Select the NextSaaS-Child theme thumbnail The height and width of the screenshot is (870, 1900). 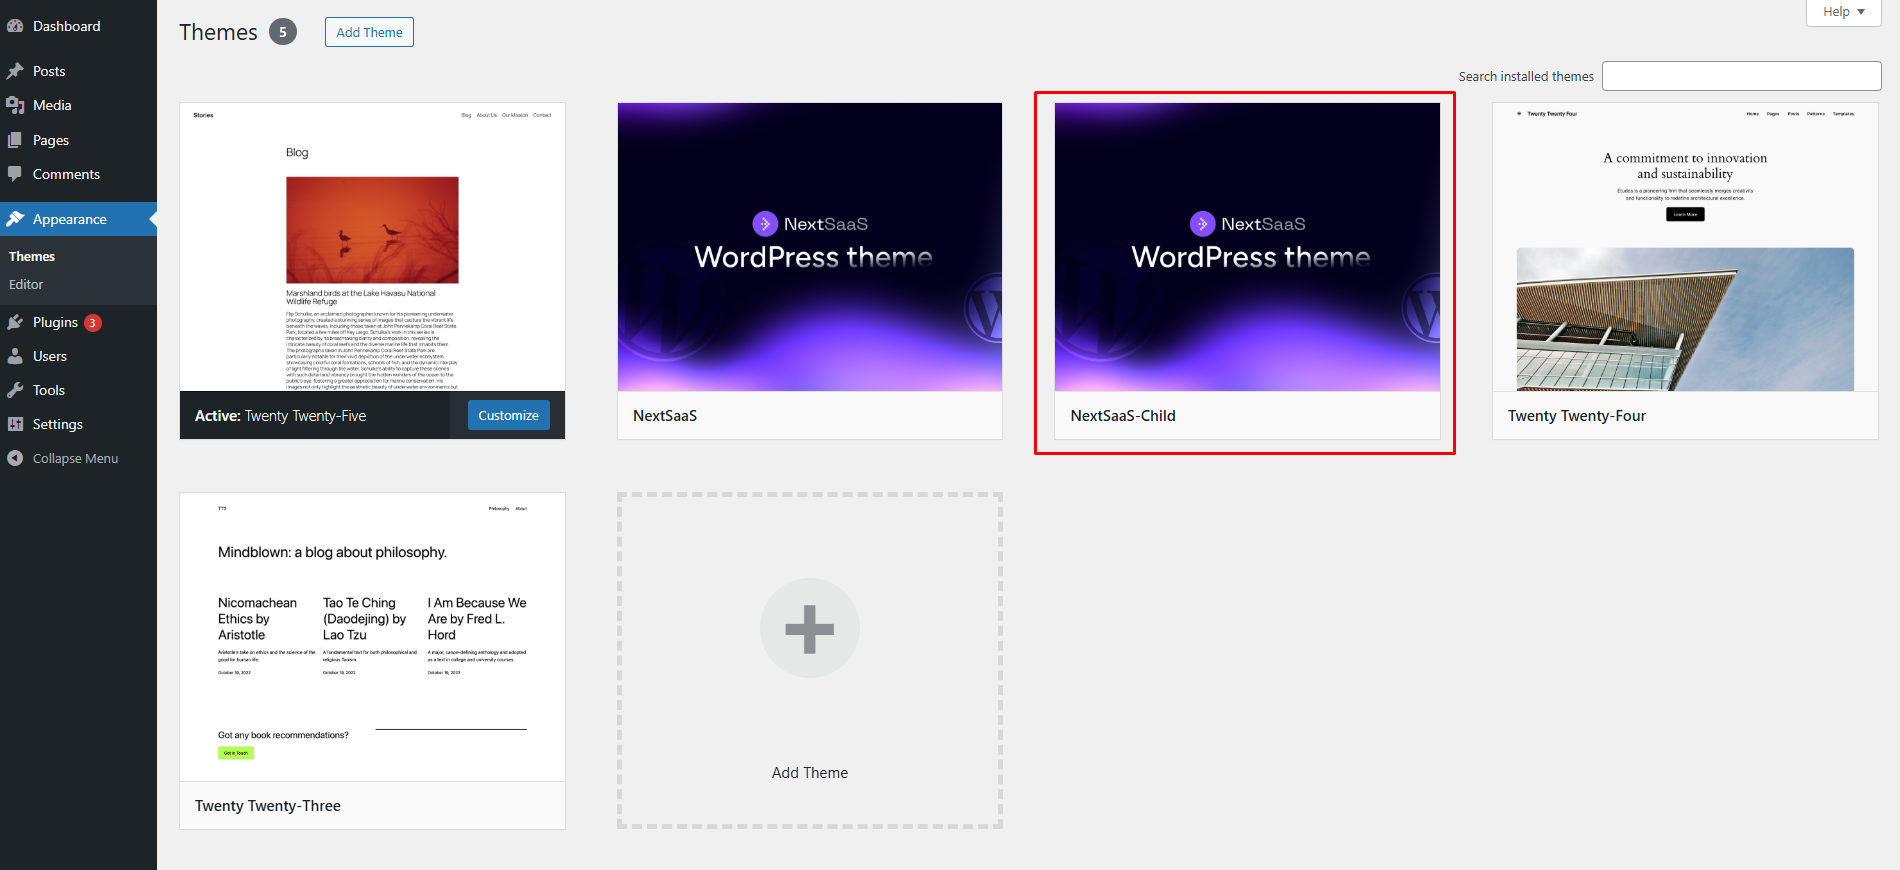pos(1247,247)
